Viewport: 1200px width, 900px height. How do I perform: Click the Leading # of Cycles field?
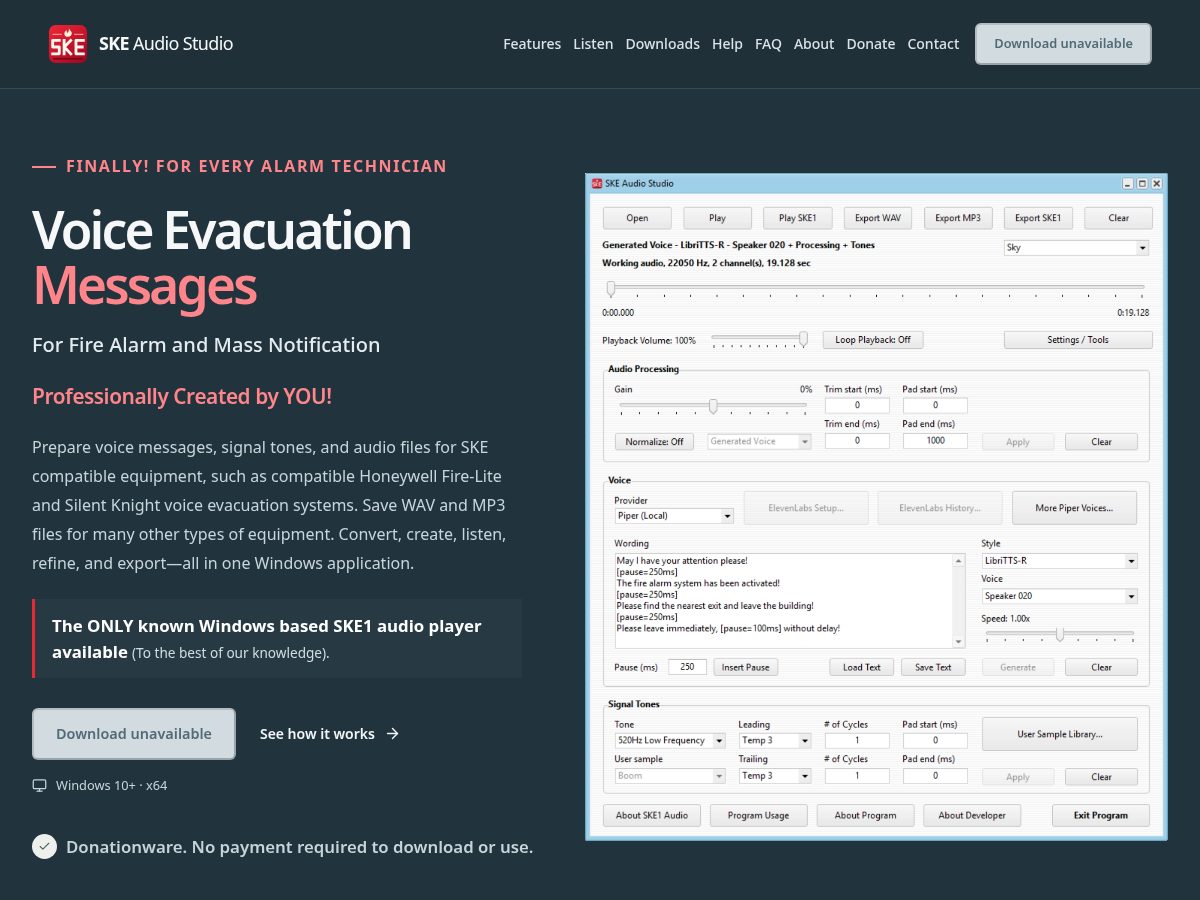click(x=857, y=741)
